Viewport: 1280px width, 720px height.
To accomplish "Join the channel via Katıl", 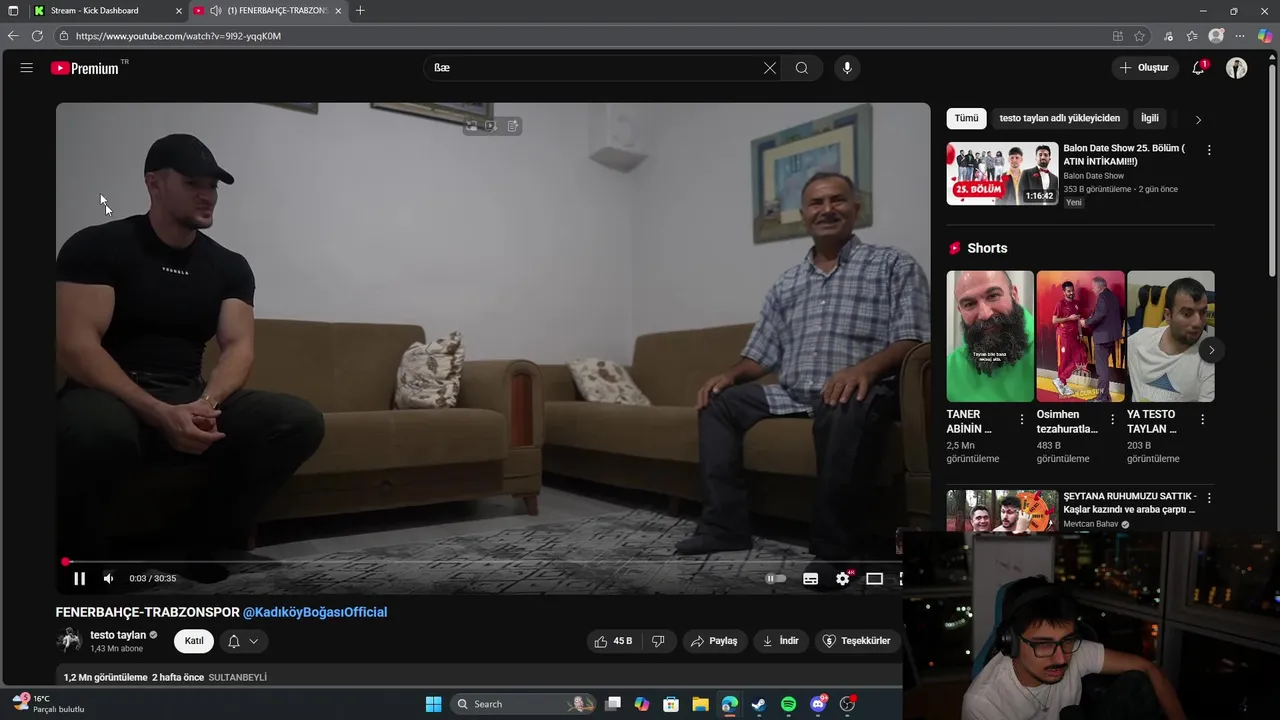I will pyautogui.click(x=194, y=641).
